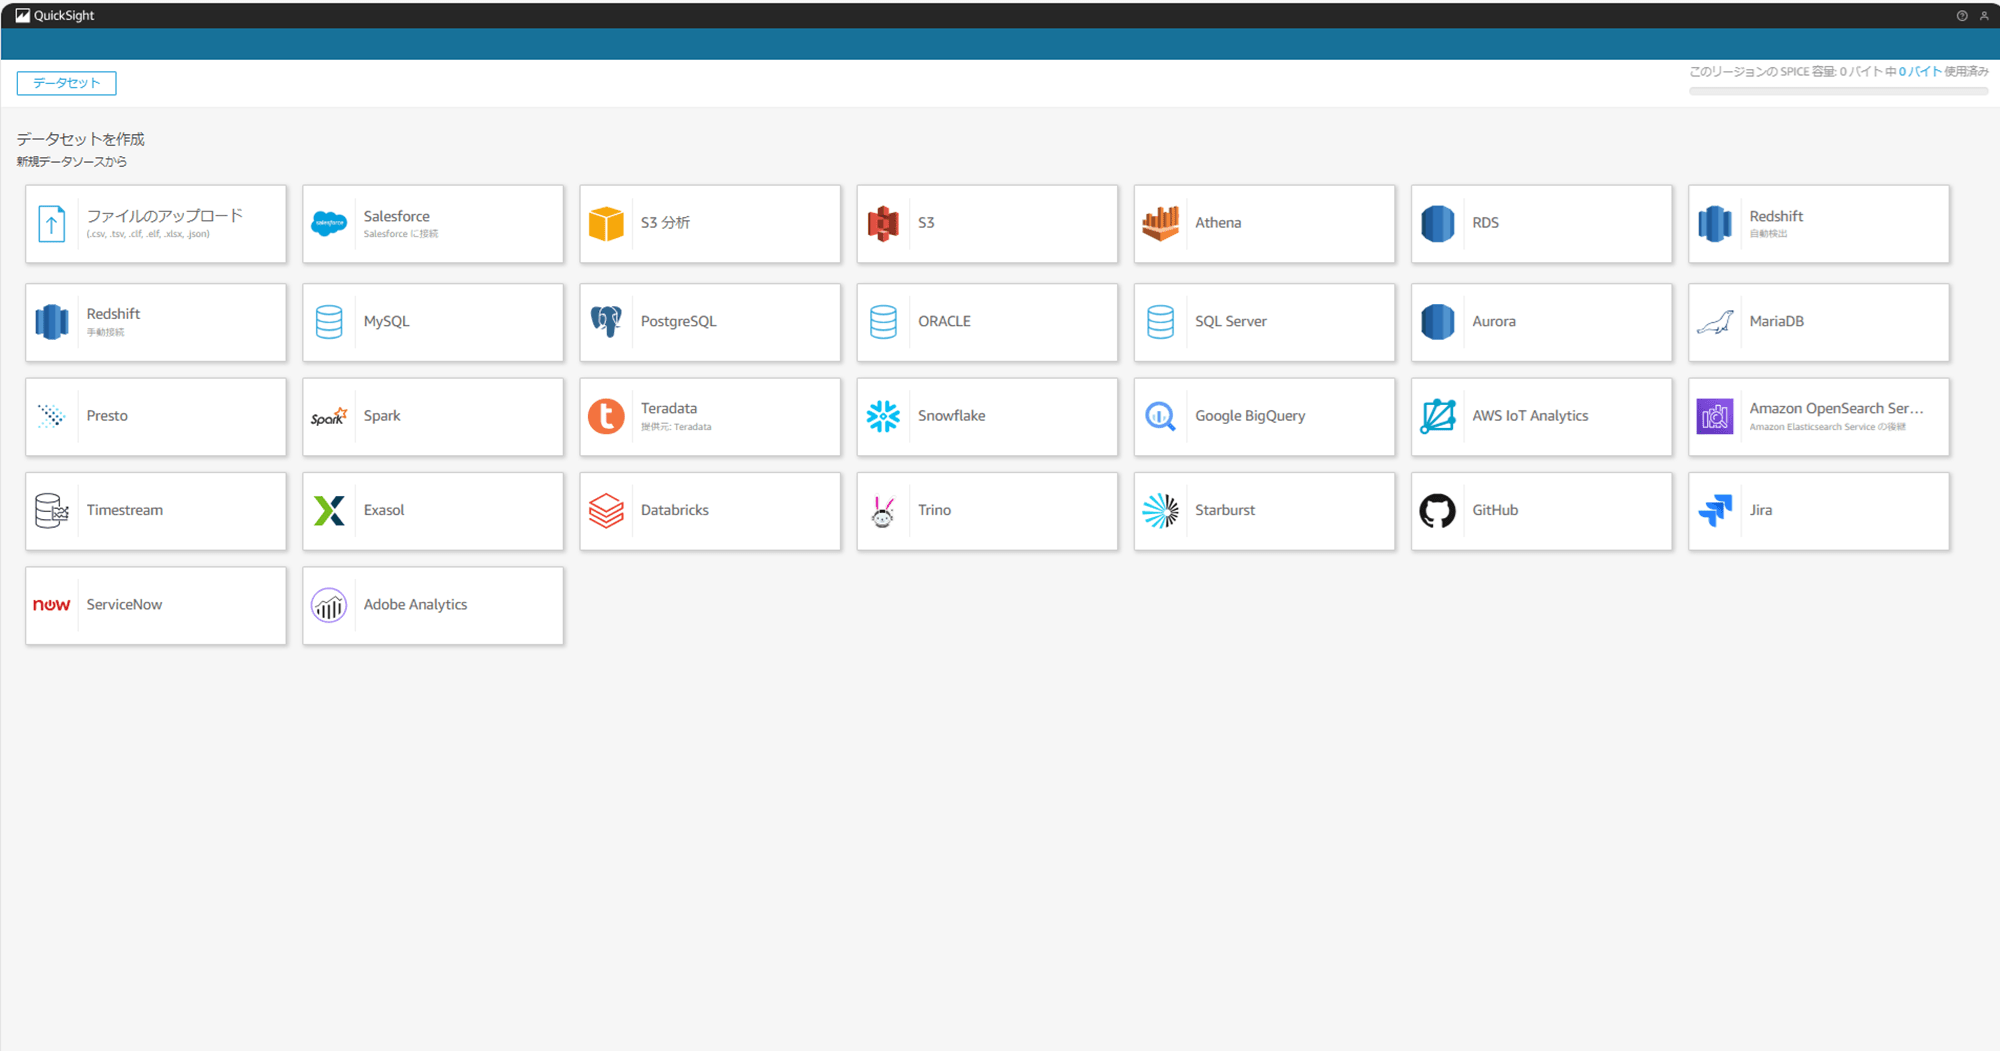Select the AWS IoT Analytics icon
The image size is (2000, 1051).
click(1437, 416)
